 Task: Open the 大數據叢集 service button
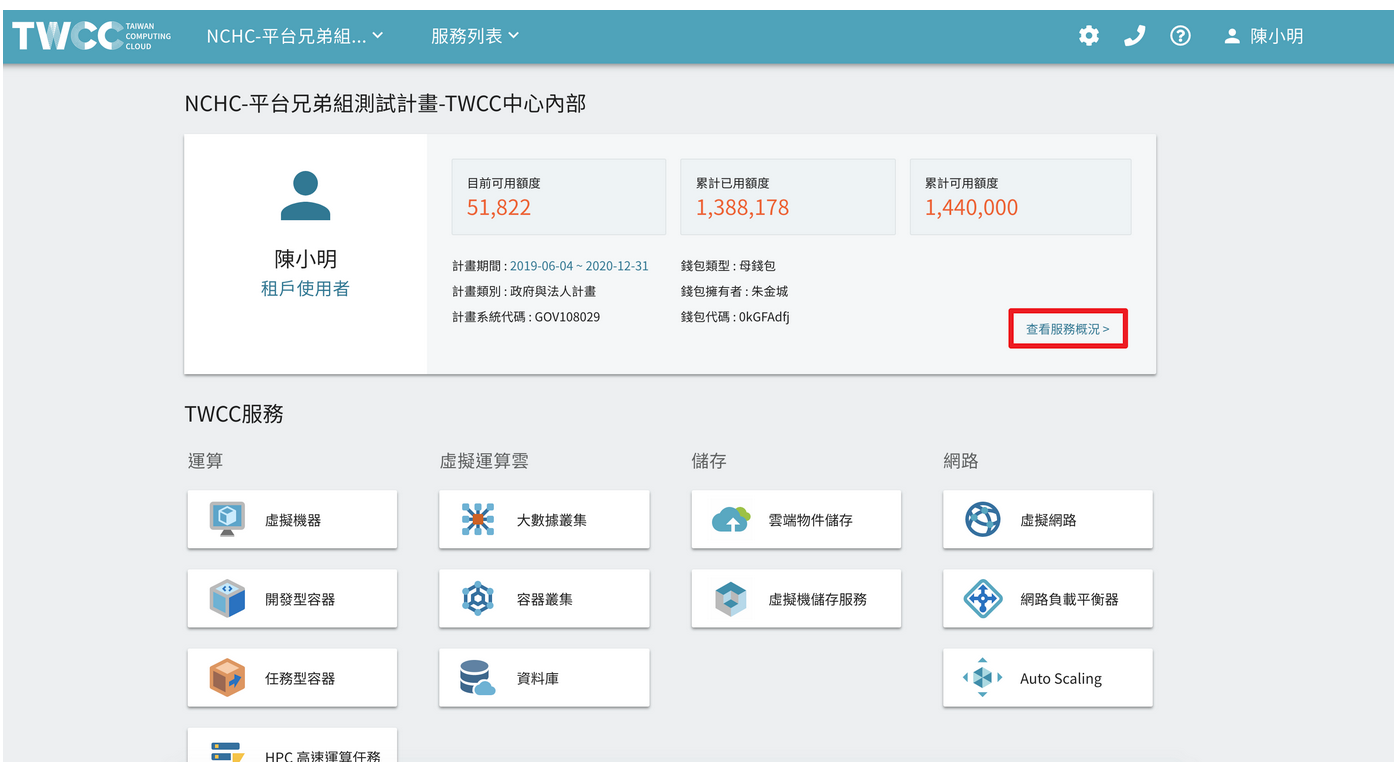click(544, 519)
